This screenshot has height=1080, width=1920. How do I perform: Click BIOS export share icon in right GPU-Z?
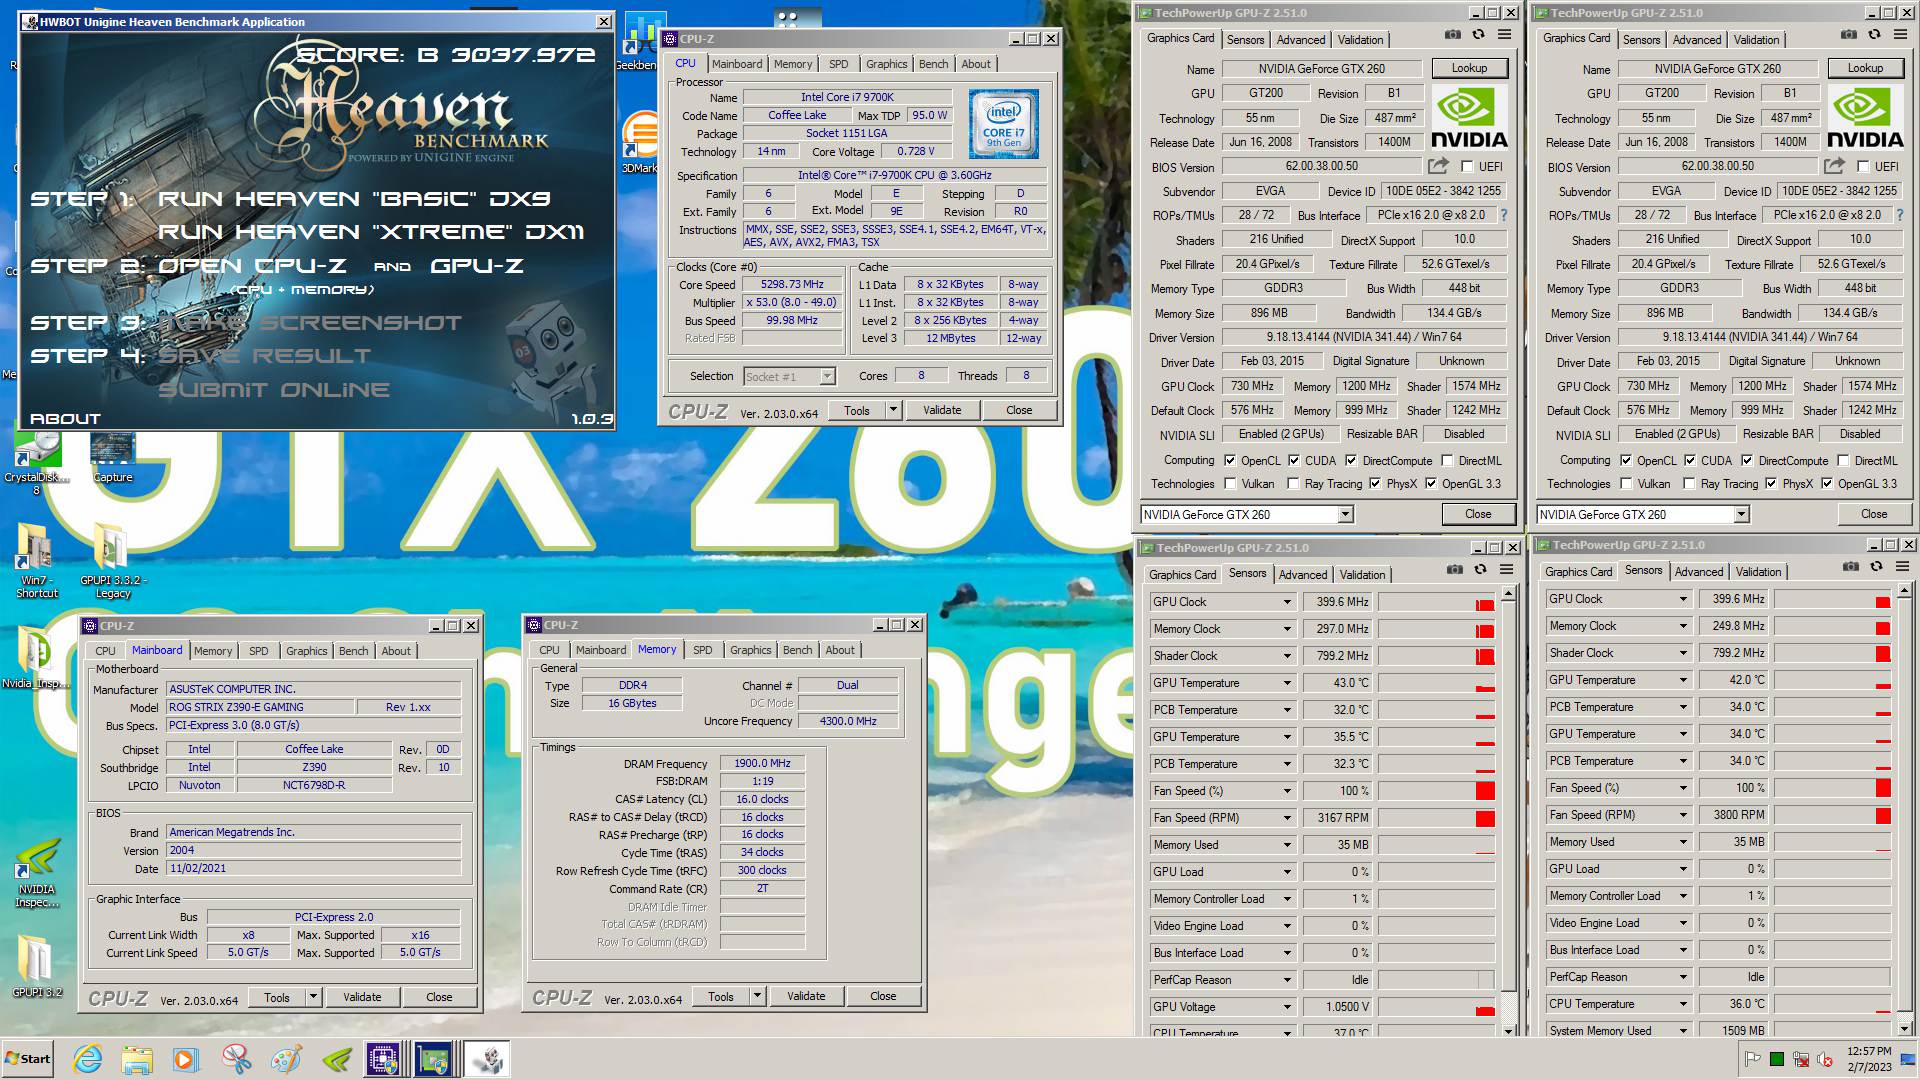click(x=1834, y=166)
